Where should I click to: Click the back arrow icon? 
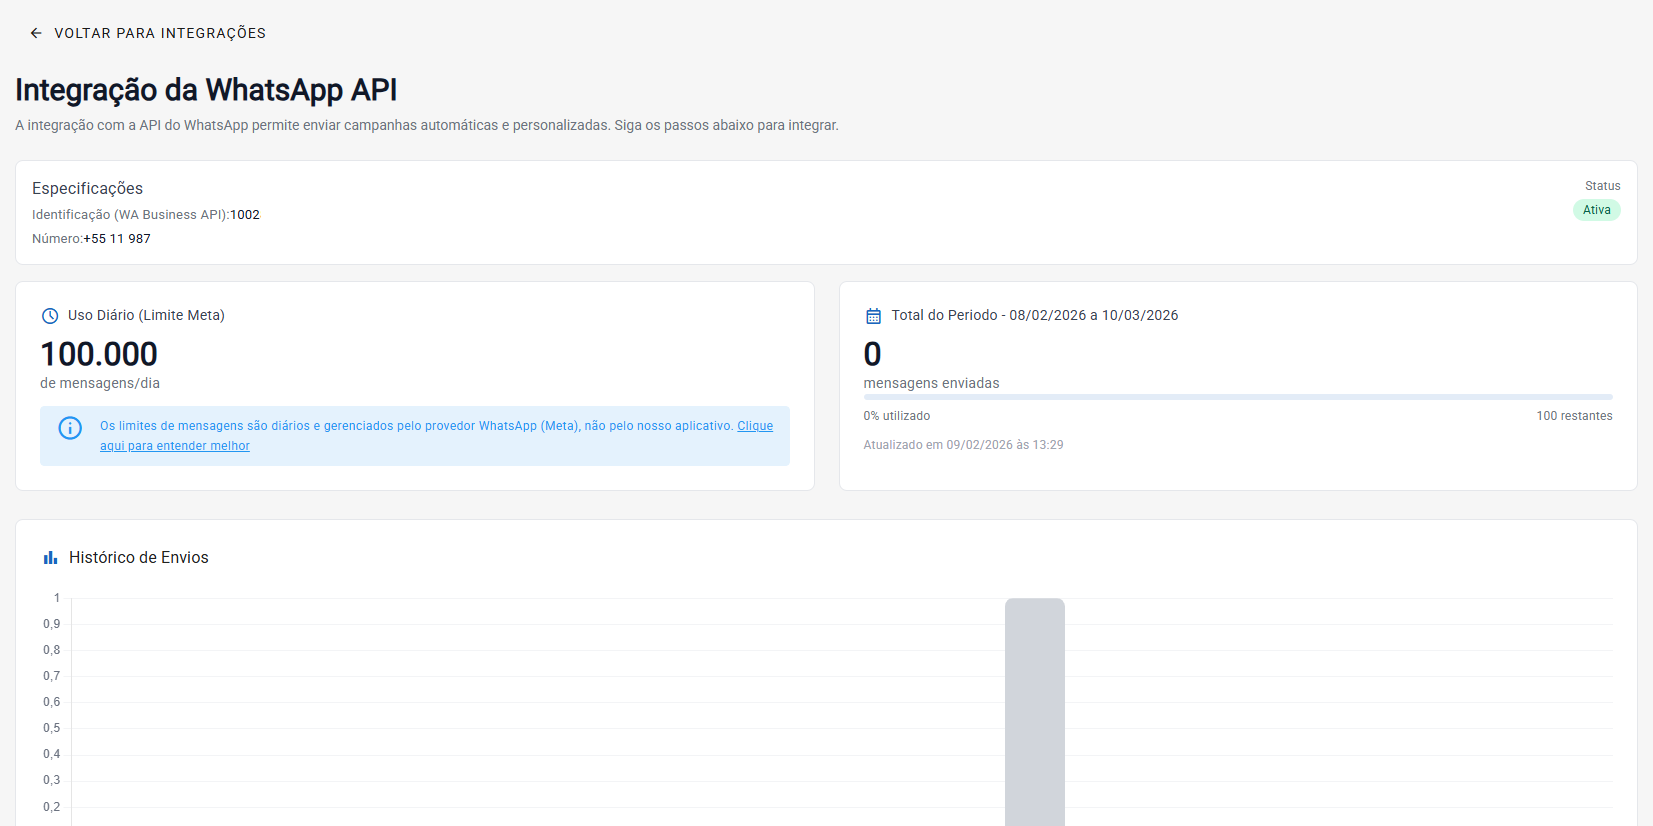[x=36, y=33]
